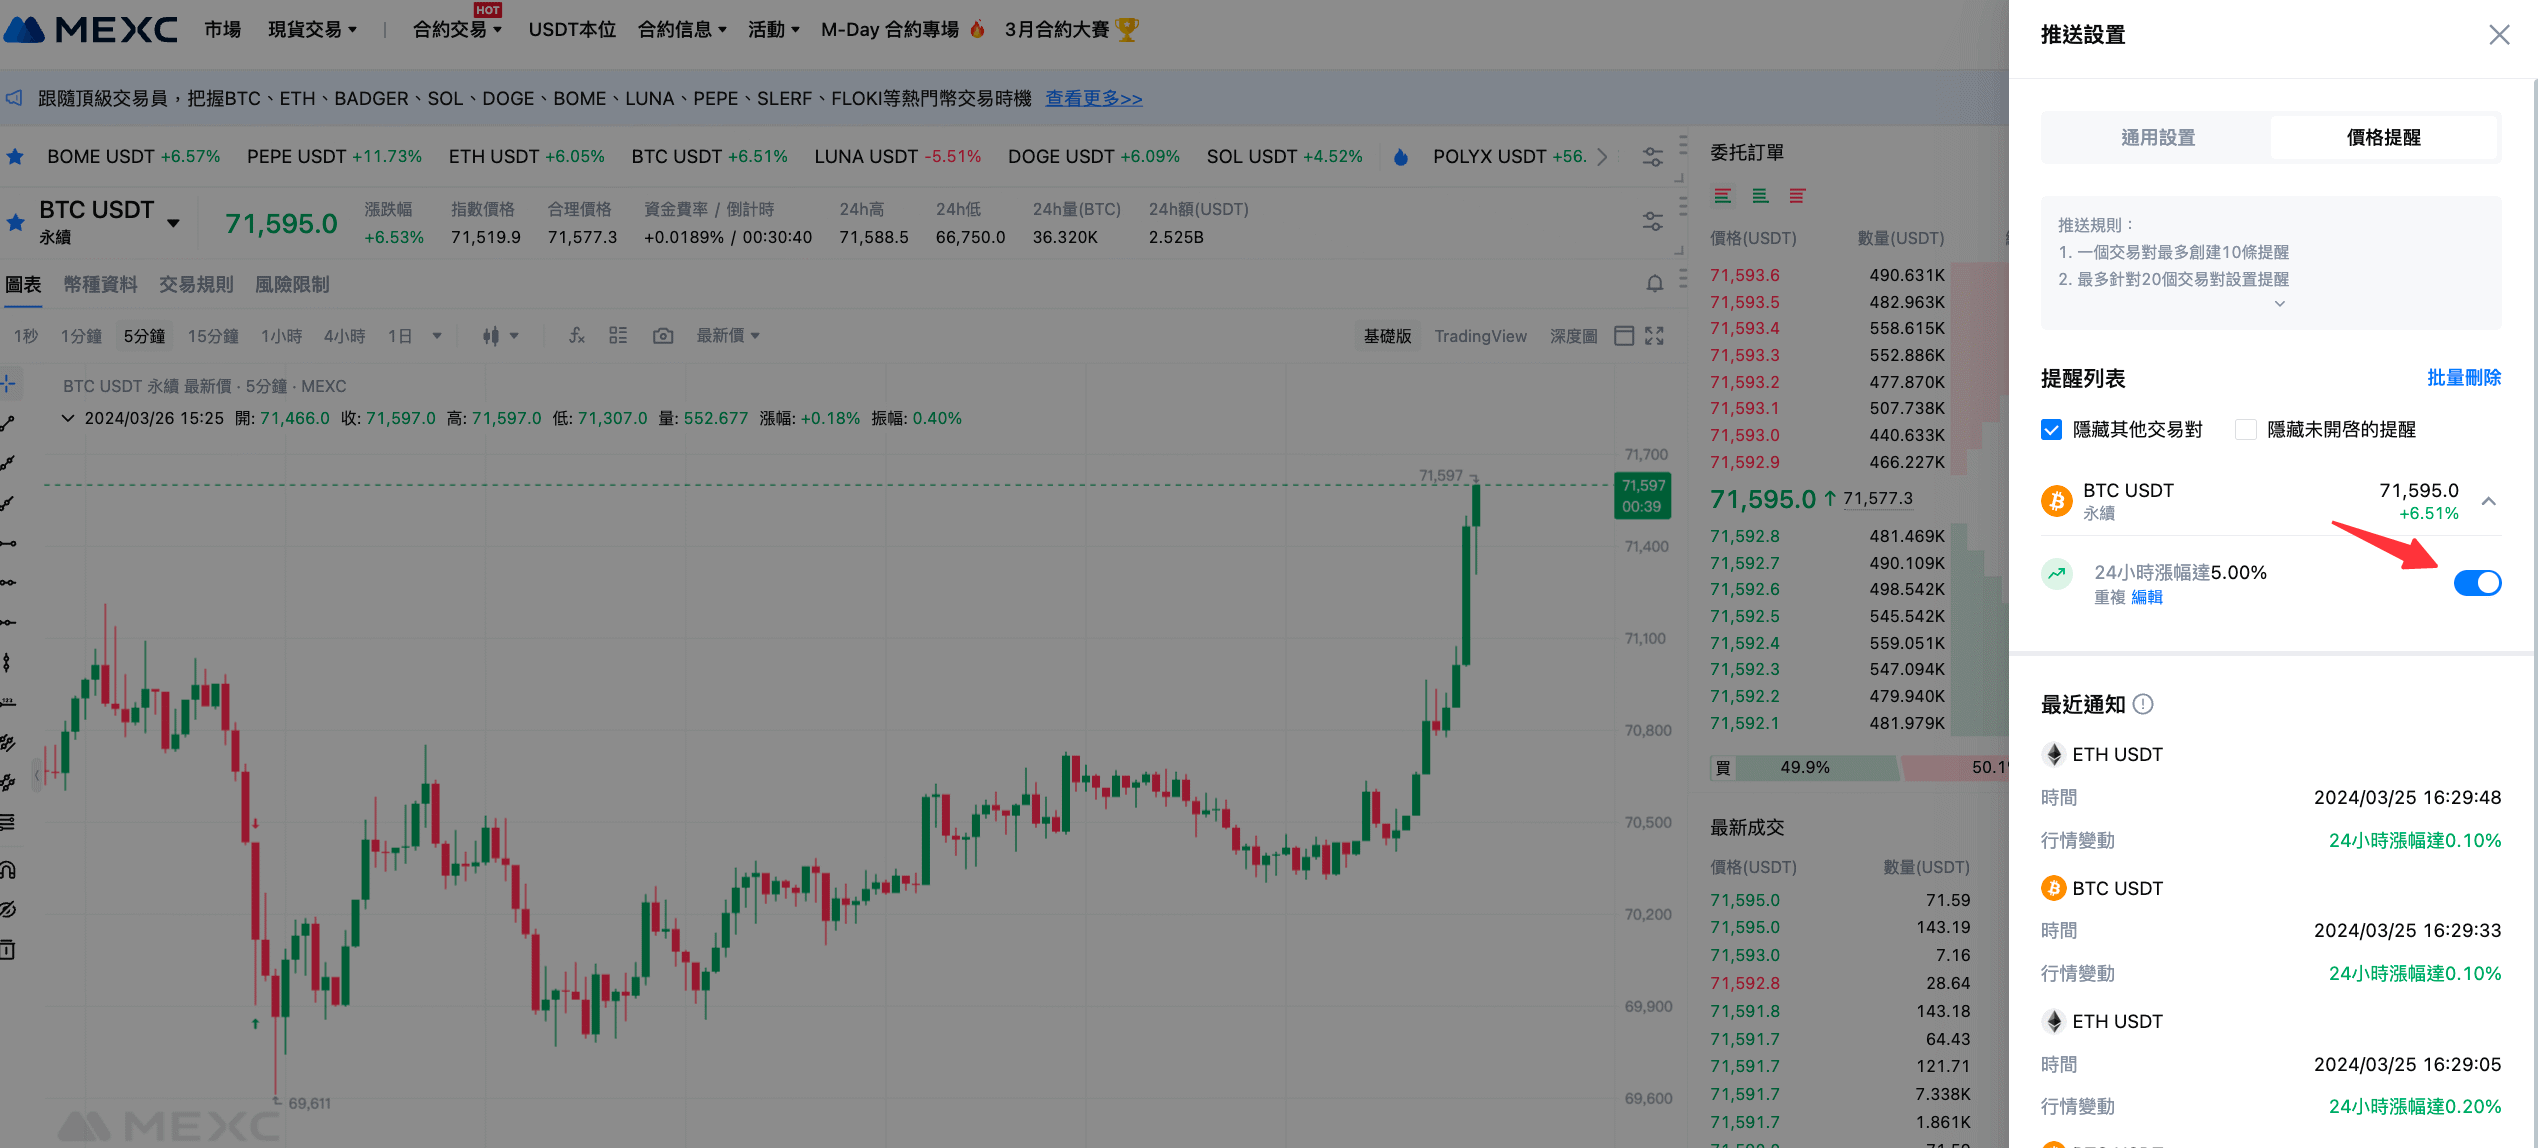The image size is (2538, 1148).
Task: Toggle the 24小時漲幅達5.00% alert switch
Action: pos(2477,583)
